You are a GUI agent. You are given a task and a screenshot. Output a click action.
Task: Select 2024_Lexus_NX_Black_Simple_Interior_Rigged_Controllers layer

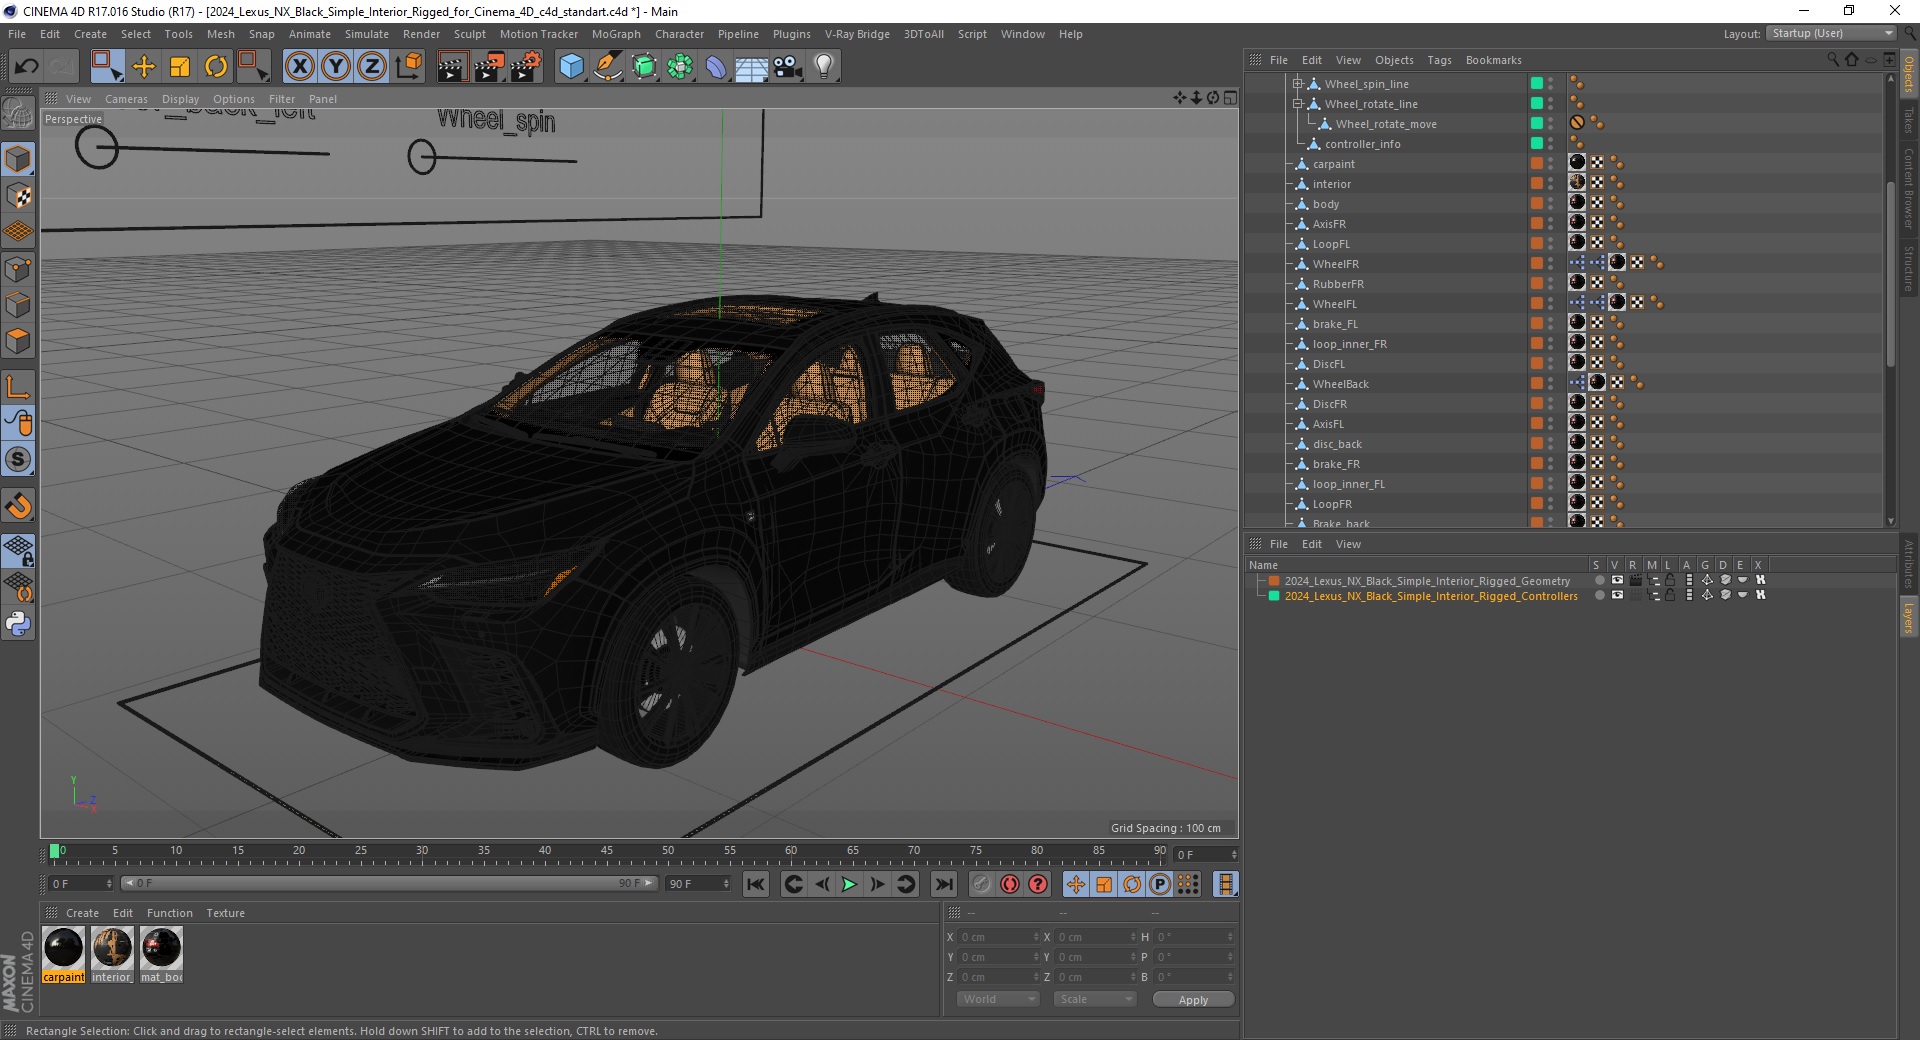(1431, 596)
